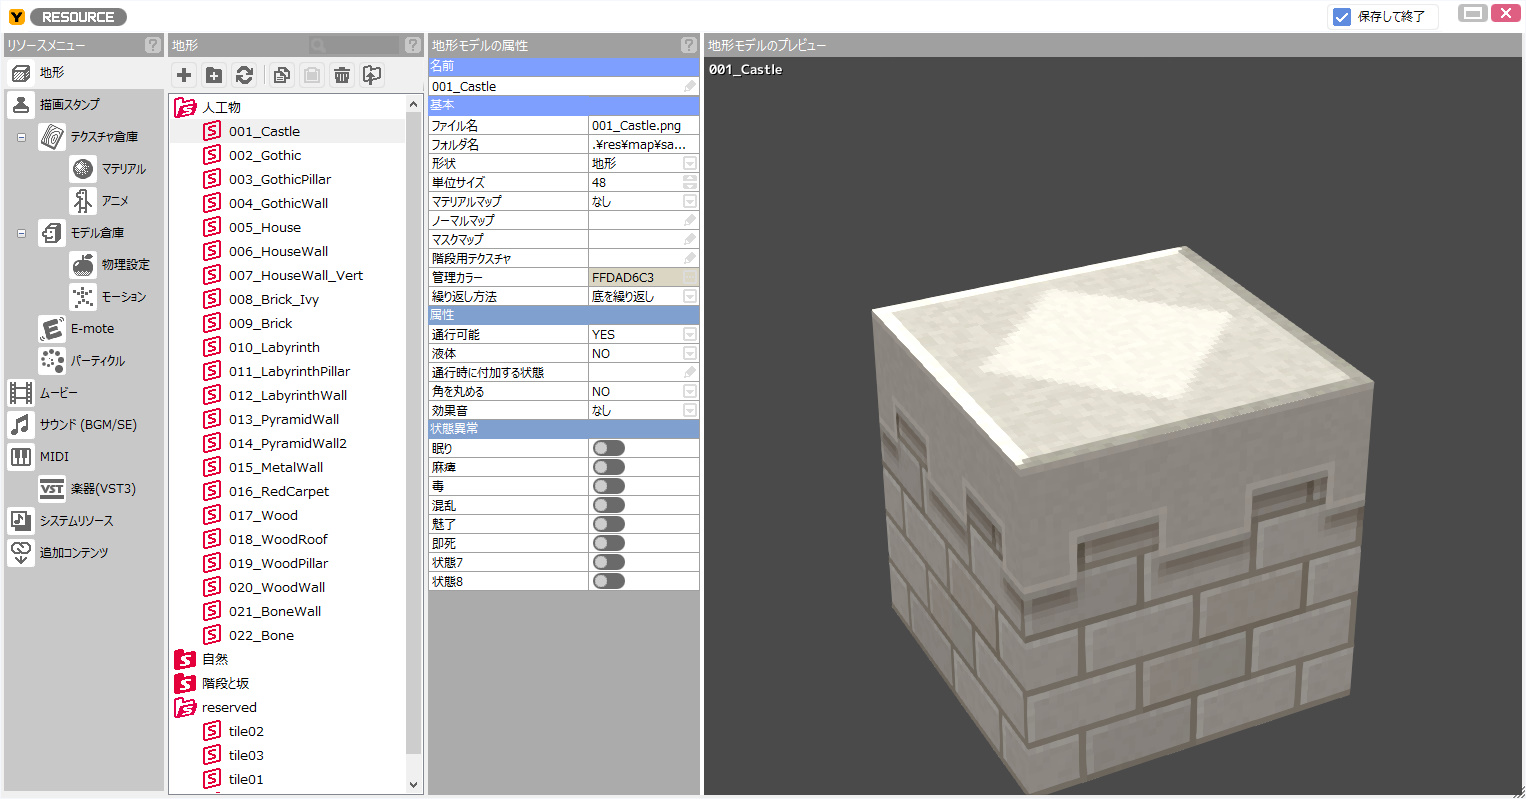Open the 通行可能 YES dropdown
The width and height of the screenshot is (1526, 799).
(x=689, y=335)
